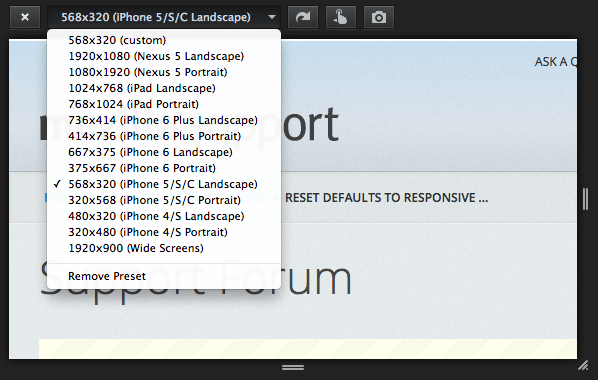This screenshot has height=380, width=598.
Task: Pick 736x414 (iPhone 6 Plus Landscape)
Action: 164,120
